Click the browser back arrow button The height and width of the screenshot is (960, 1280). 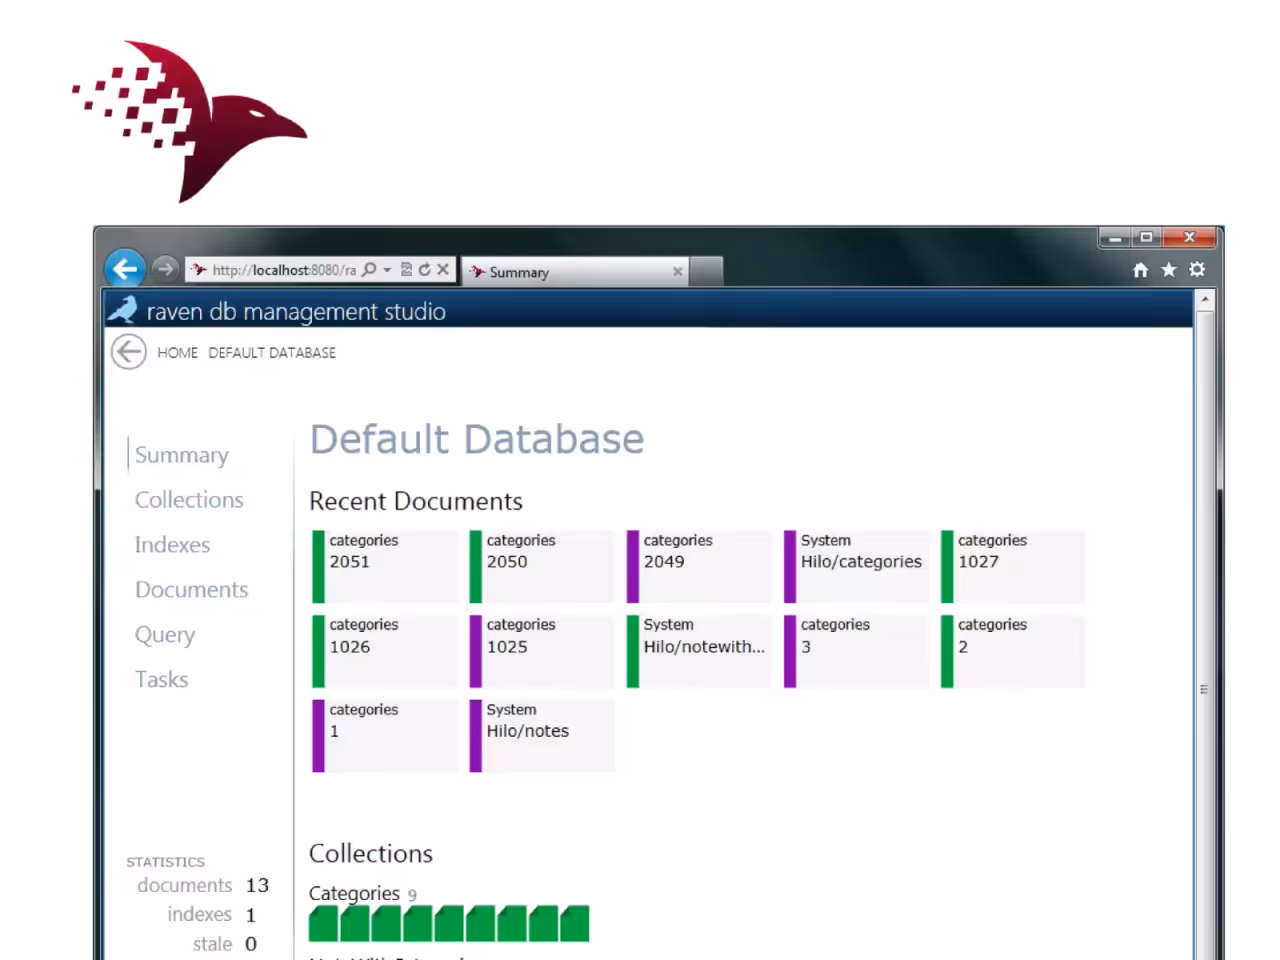[125, 268]
